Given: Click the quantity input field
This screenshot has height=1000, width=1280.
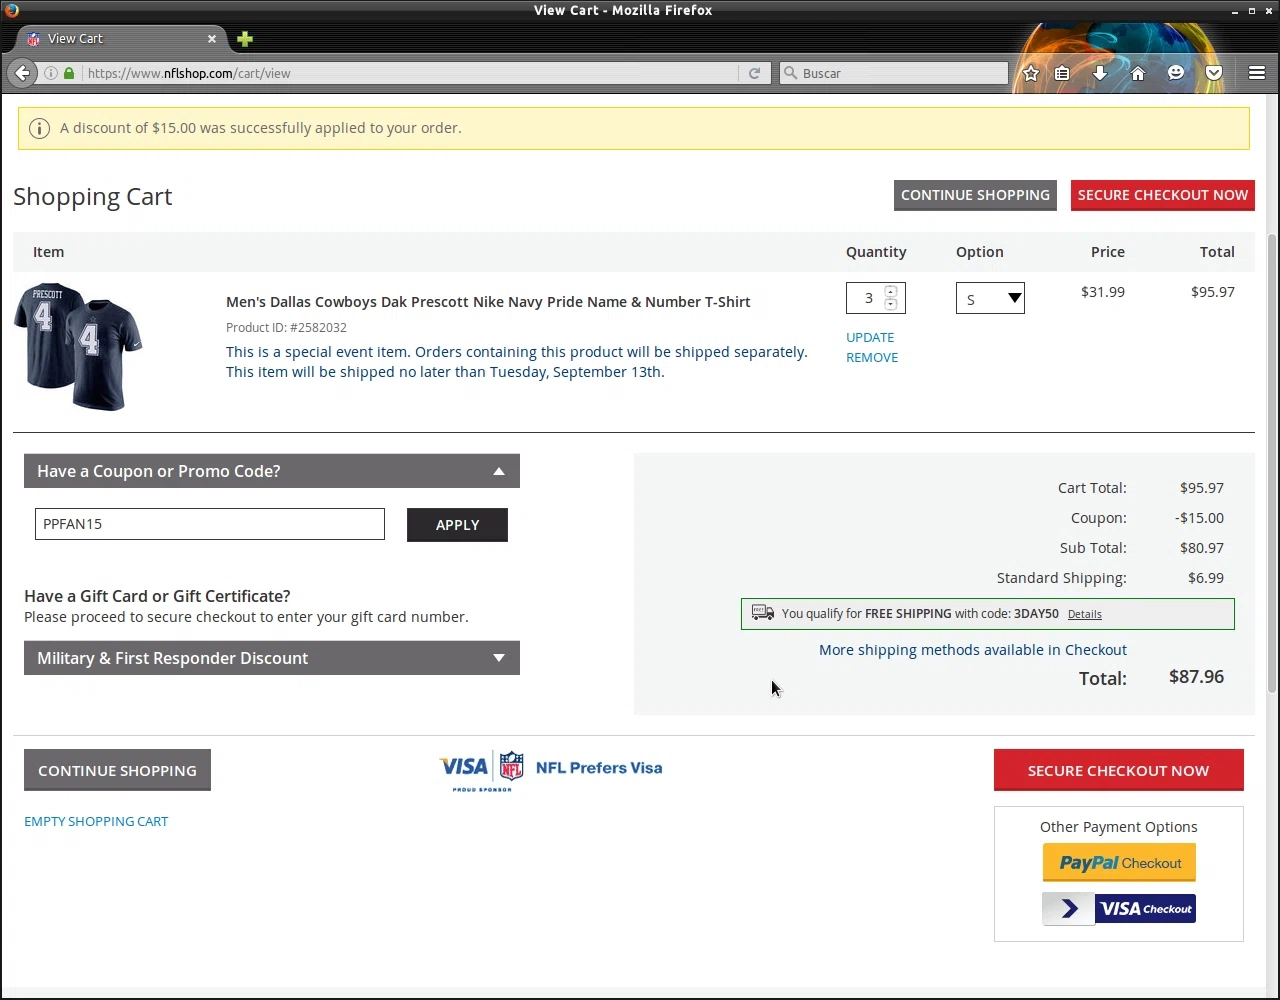Looking at the screenshot, I should pos(868,298).
